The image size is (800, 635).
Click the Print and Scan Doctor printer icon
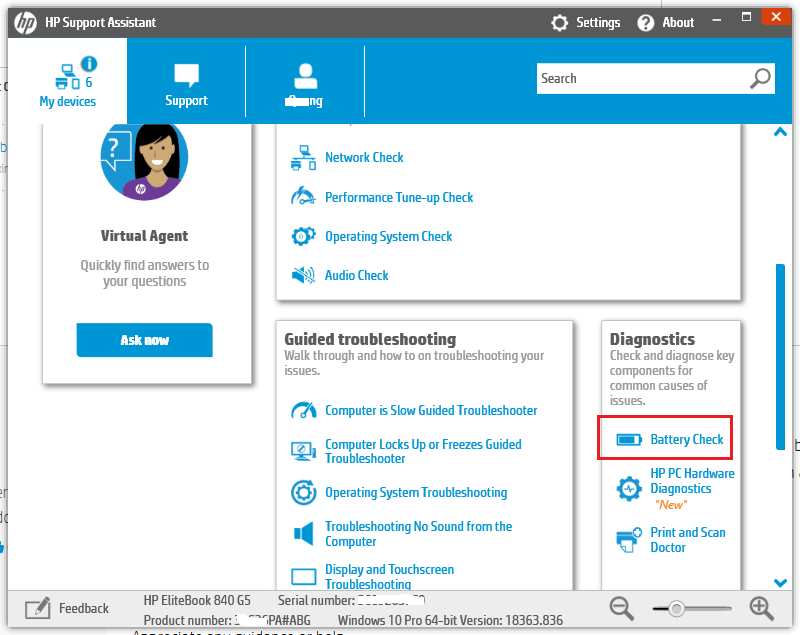[629, 540]
